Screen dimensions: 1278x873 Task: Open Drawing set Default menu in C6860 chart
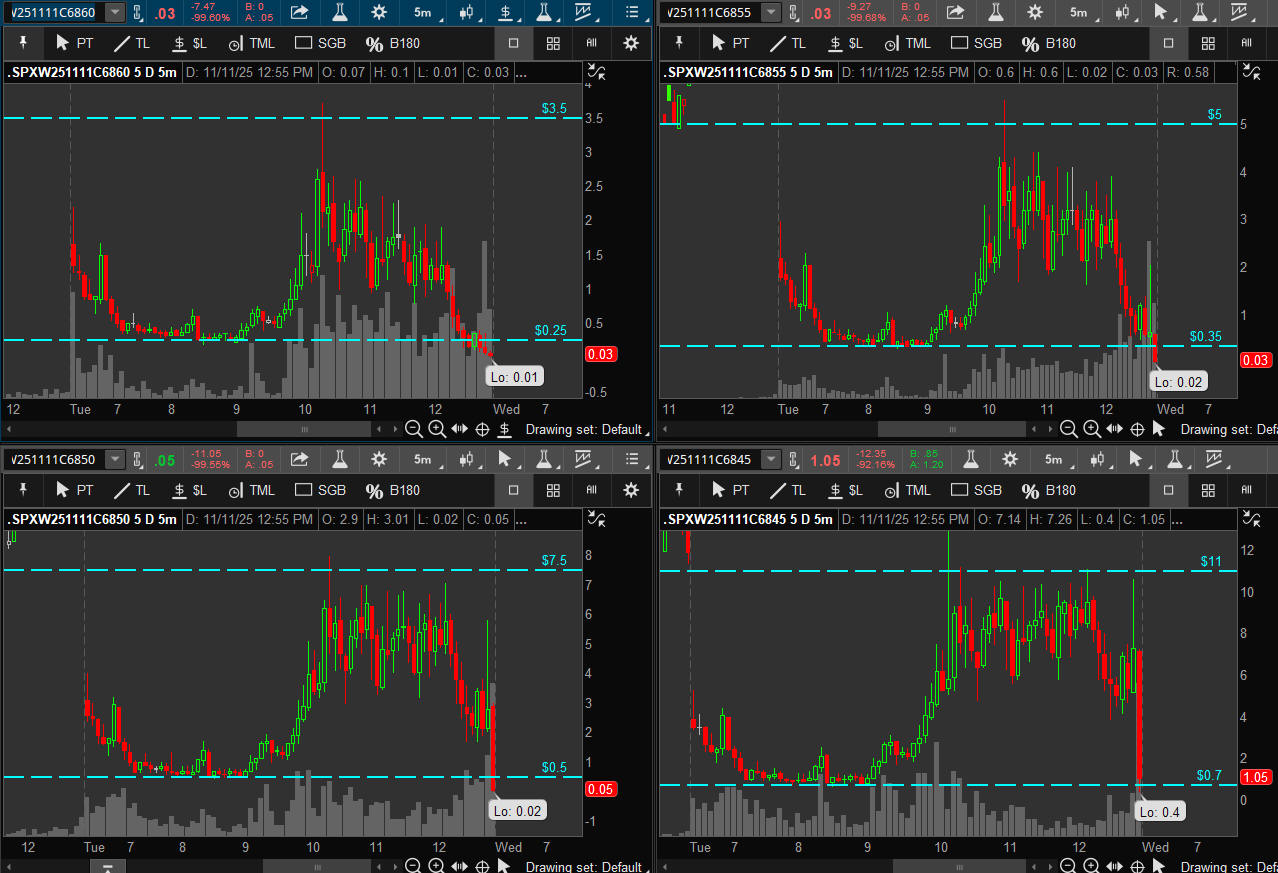click(583, 429)
